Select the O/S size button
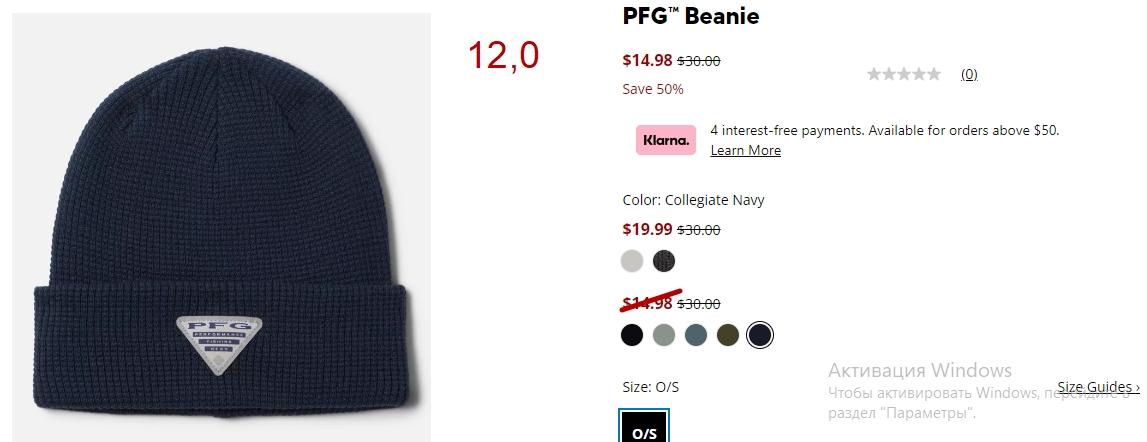This screenshot has height=442, width=1147. 644,428
